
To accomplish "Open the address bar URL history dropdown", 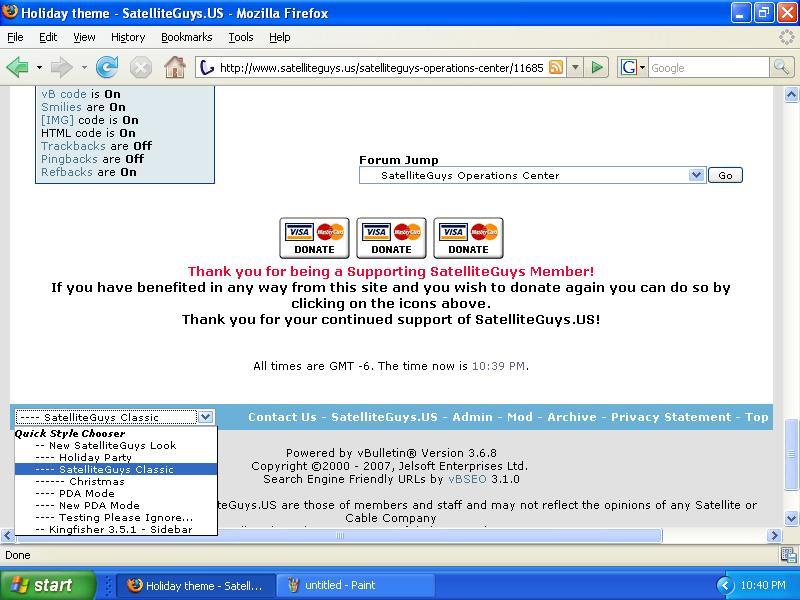I will 576,67.
